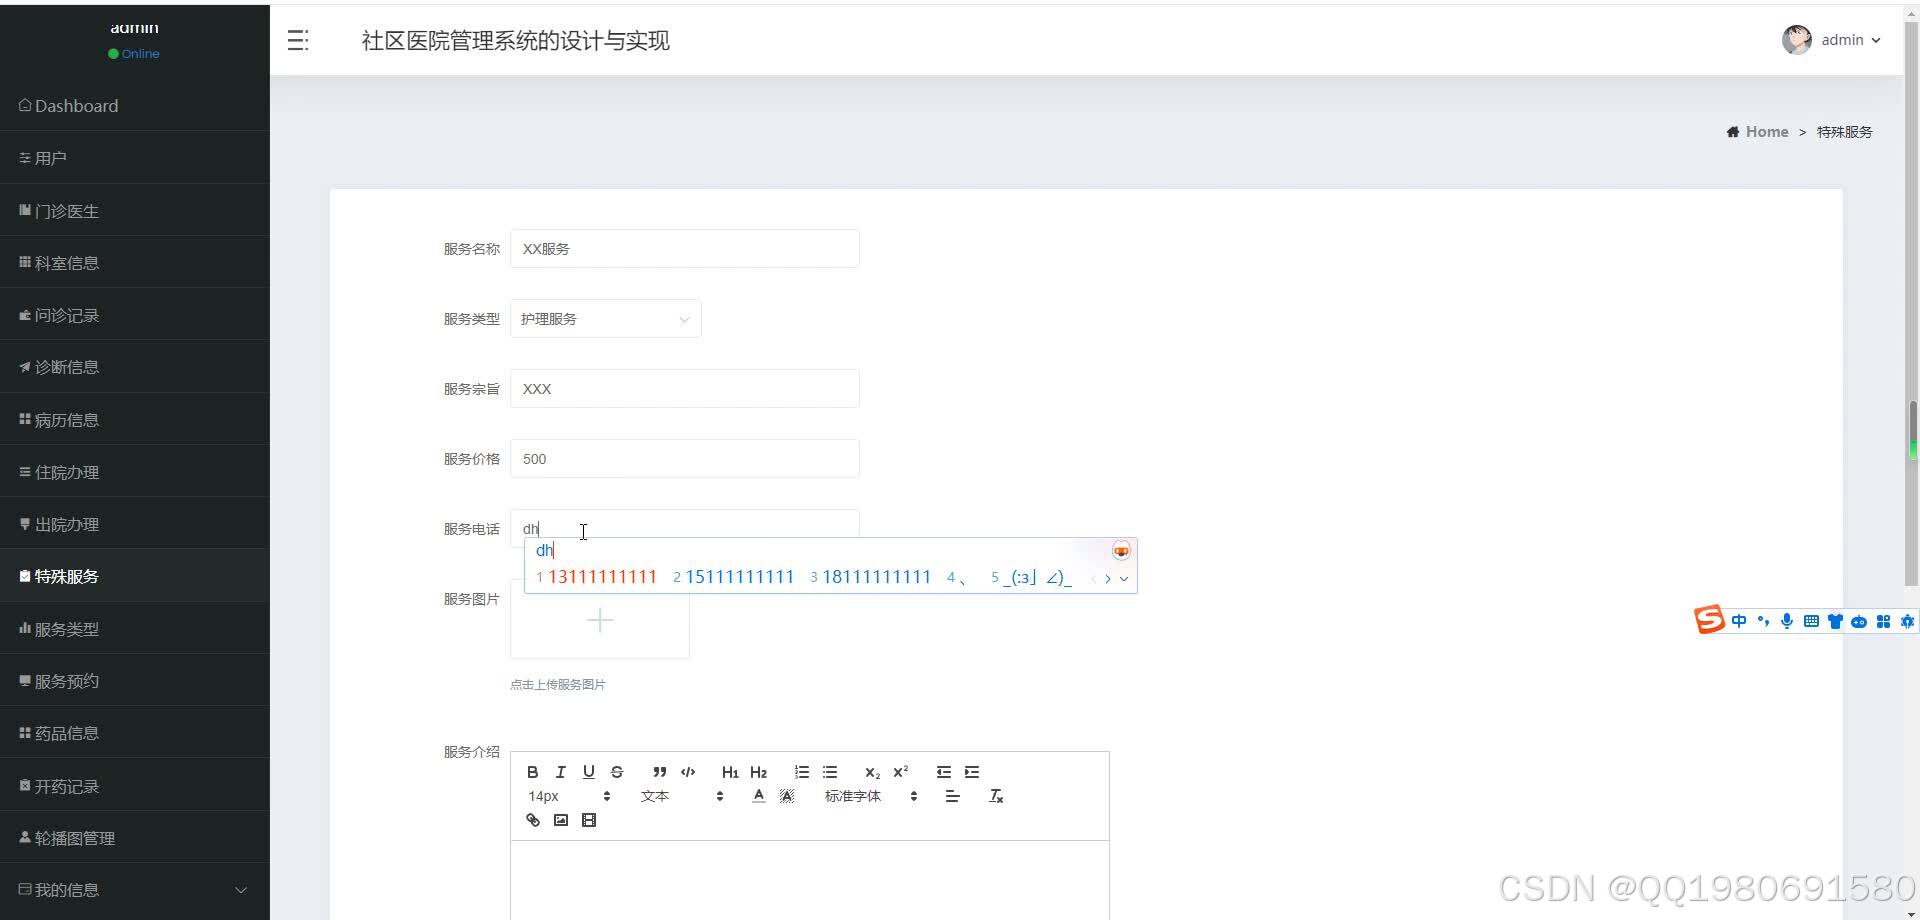
Task: Select the blockquote icon in the editor
Action: coord(659,771)
